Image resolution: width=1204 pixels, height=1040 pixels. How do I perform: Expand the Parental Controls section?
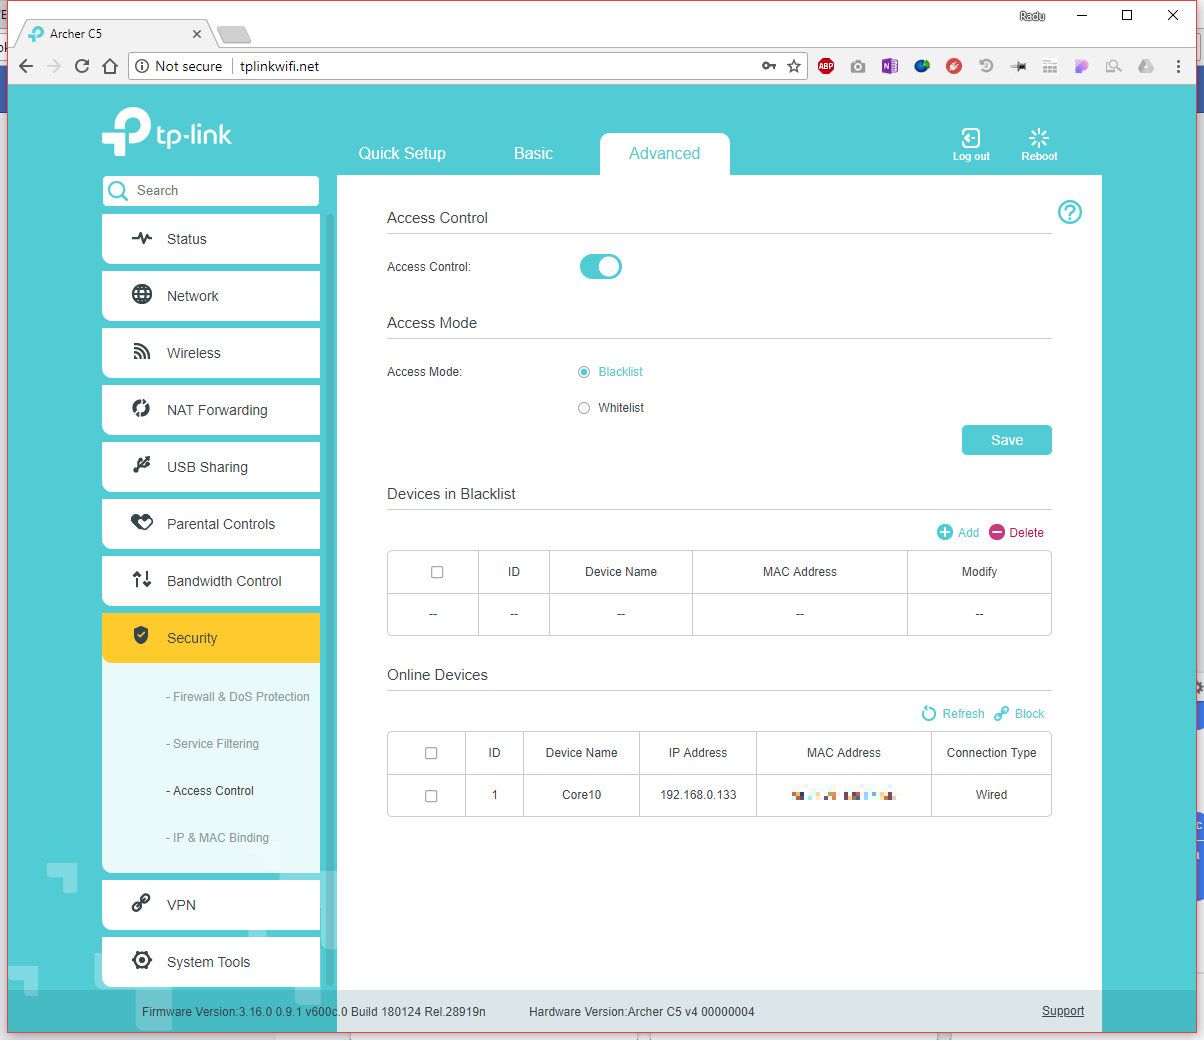coord(211,524)
